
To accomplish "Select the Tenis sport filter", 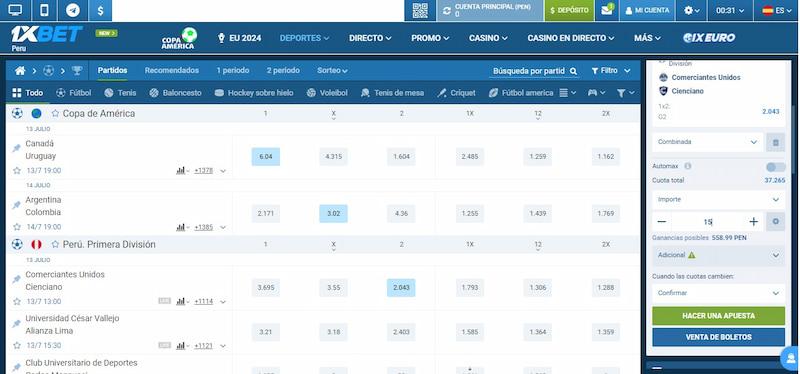I will coord(120,93).
